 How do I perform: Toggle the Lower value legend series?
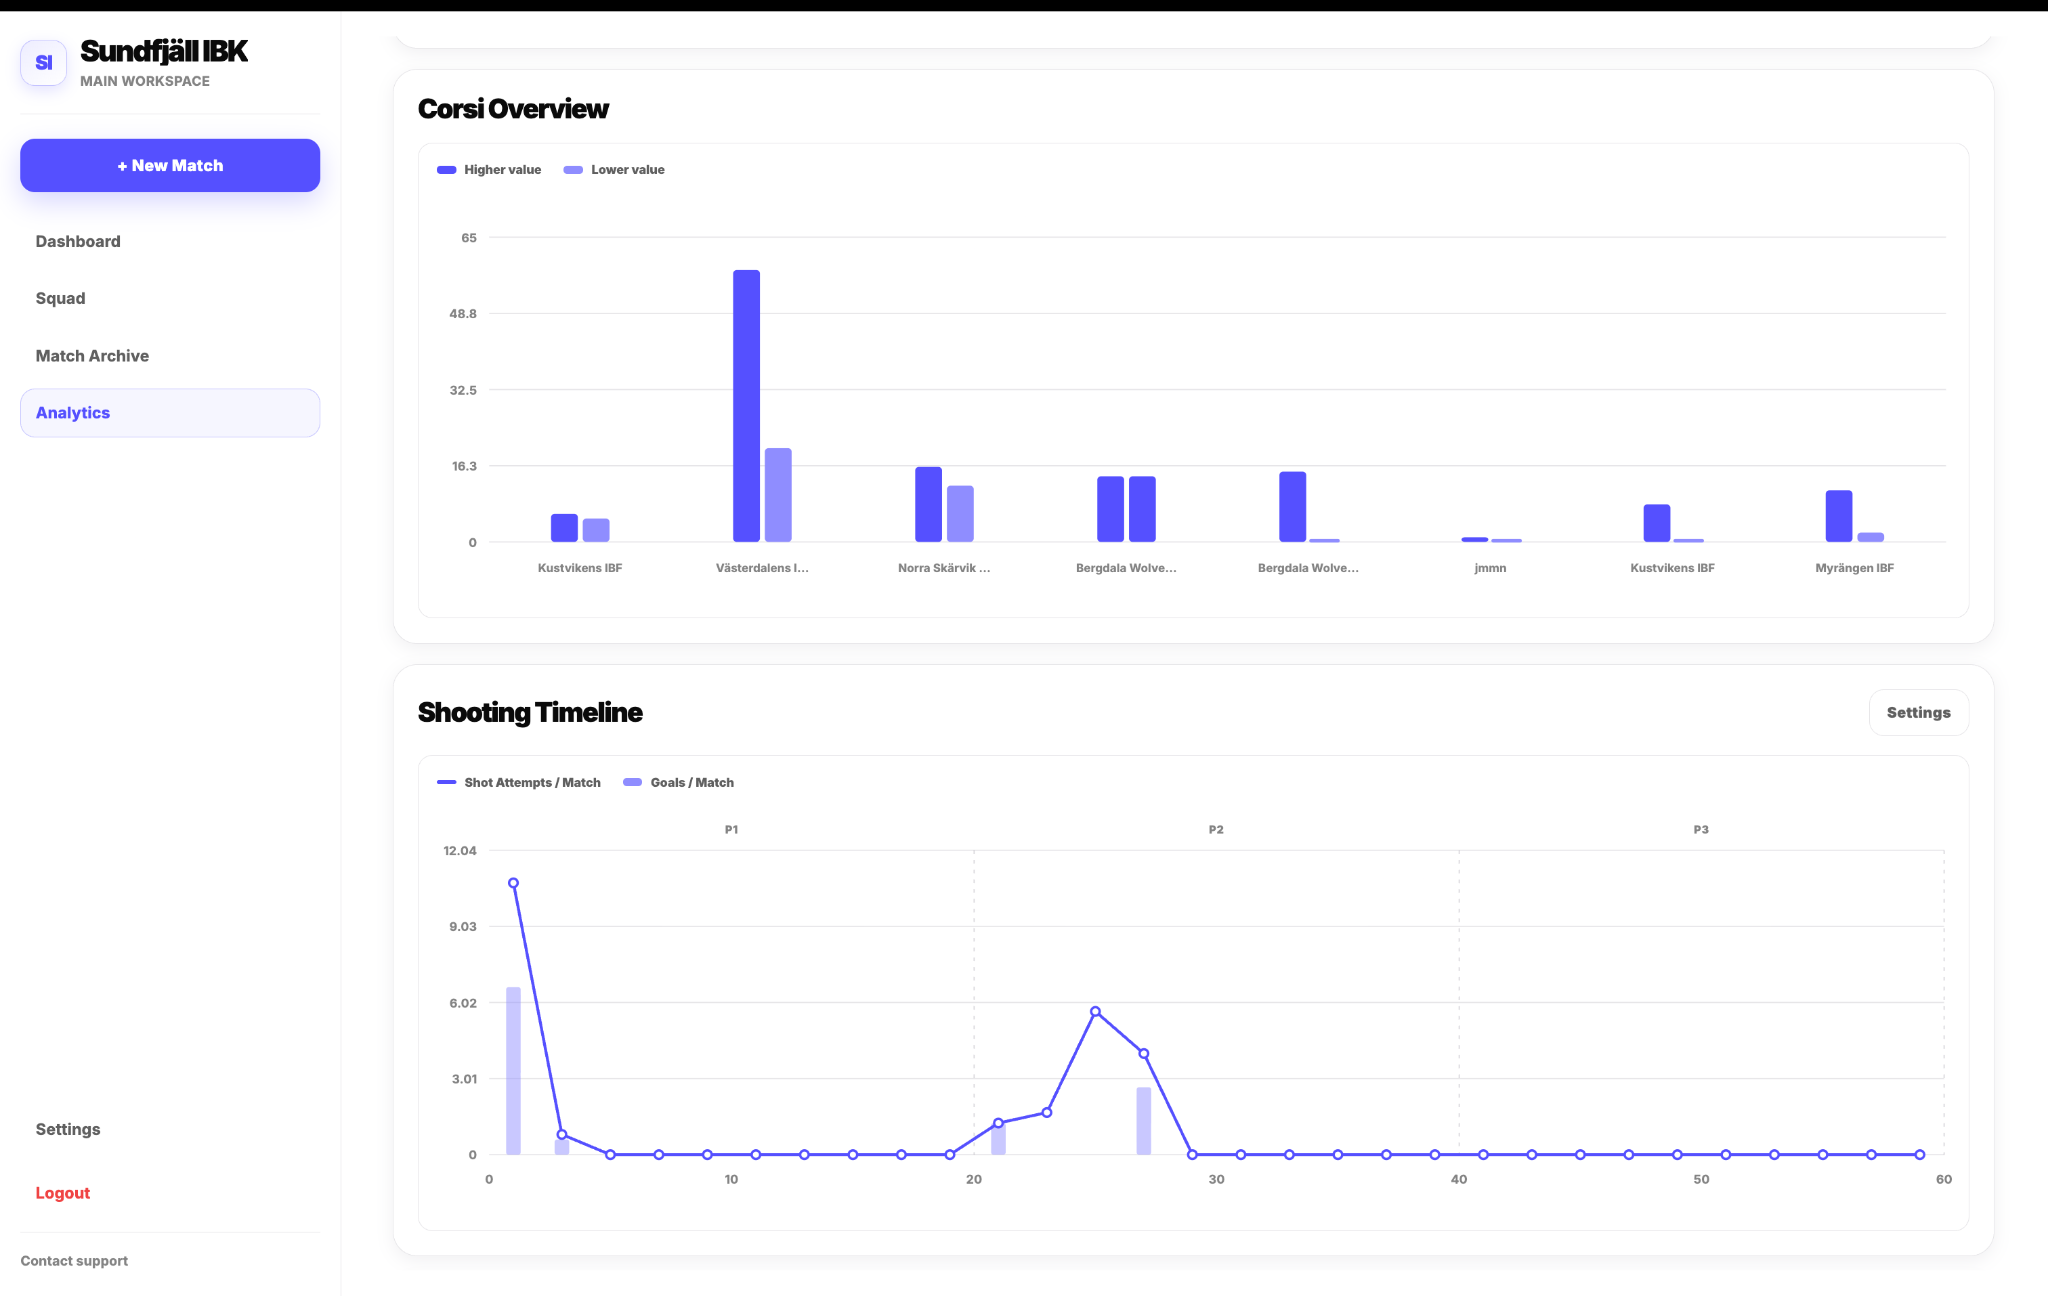tap(614, 170)
